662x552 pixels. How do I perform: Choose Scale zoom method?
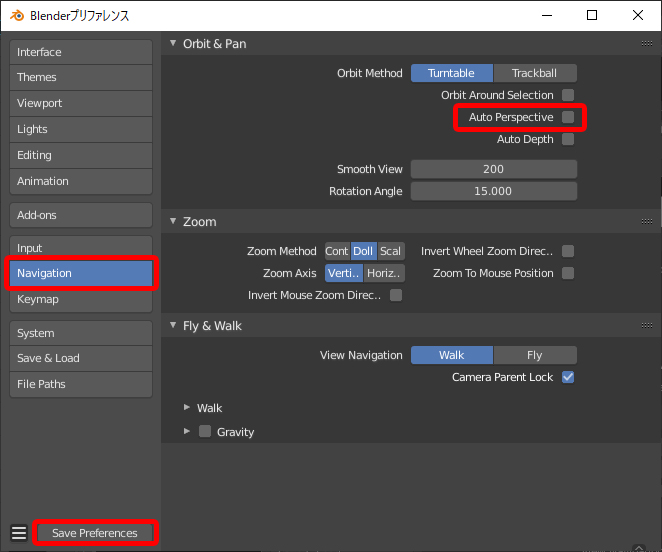point(391,251)
